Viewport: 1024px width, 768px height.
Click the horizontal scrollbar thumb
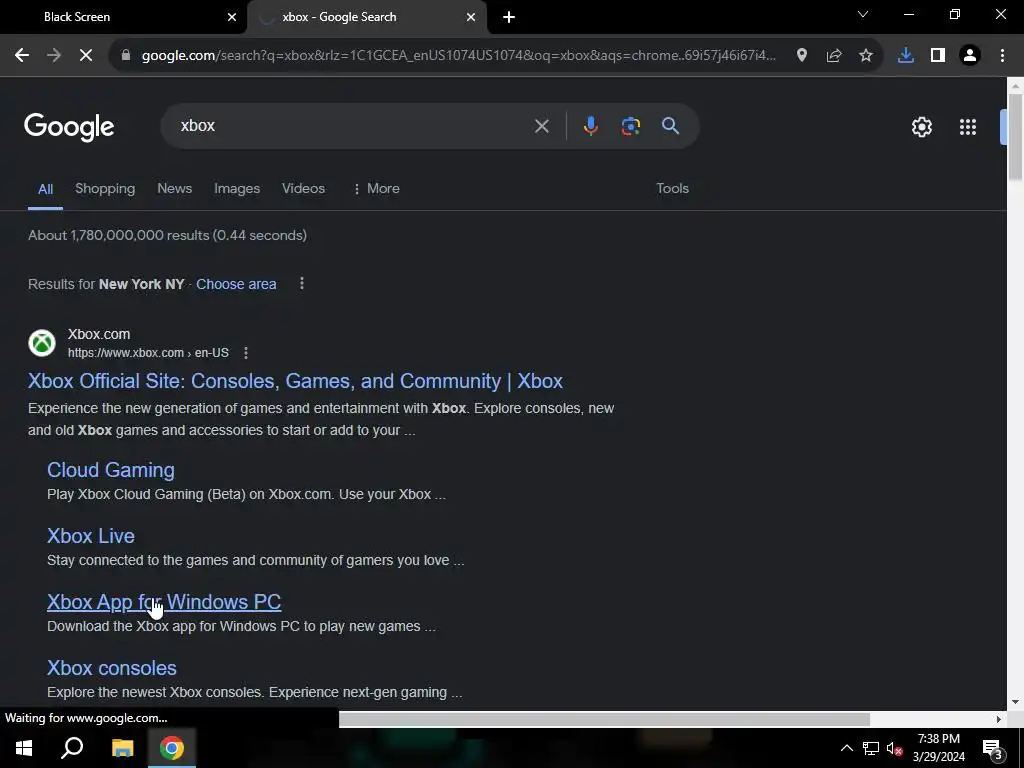point(604,719)
